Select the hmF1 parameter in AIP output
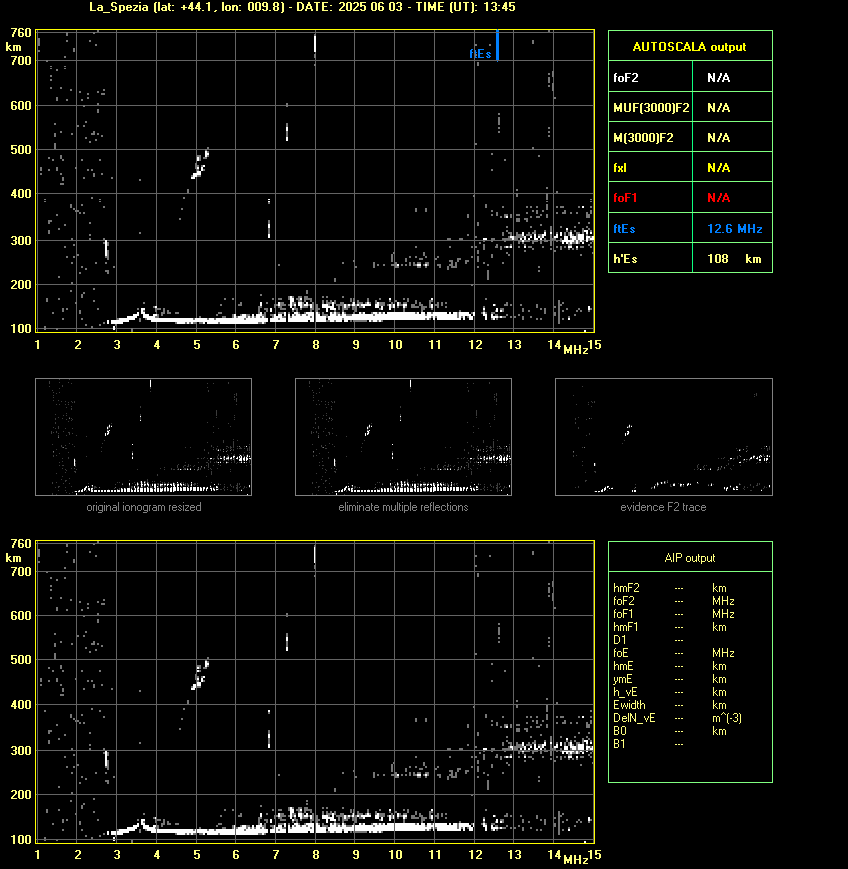This screenshot has width=848, height=869. tap(626, 627)
